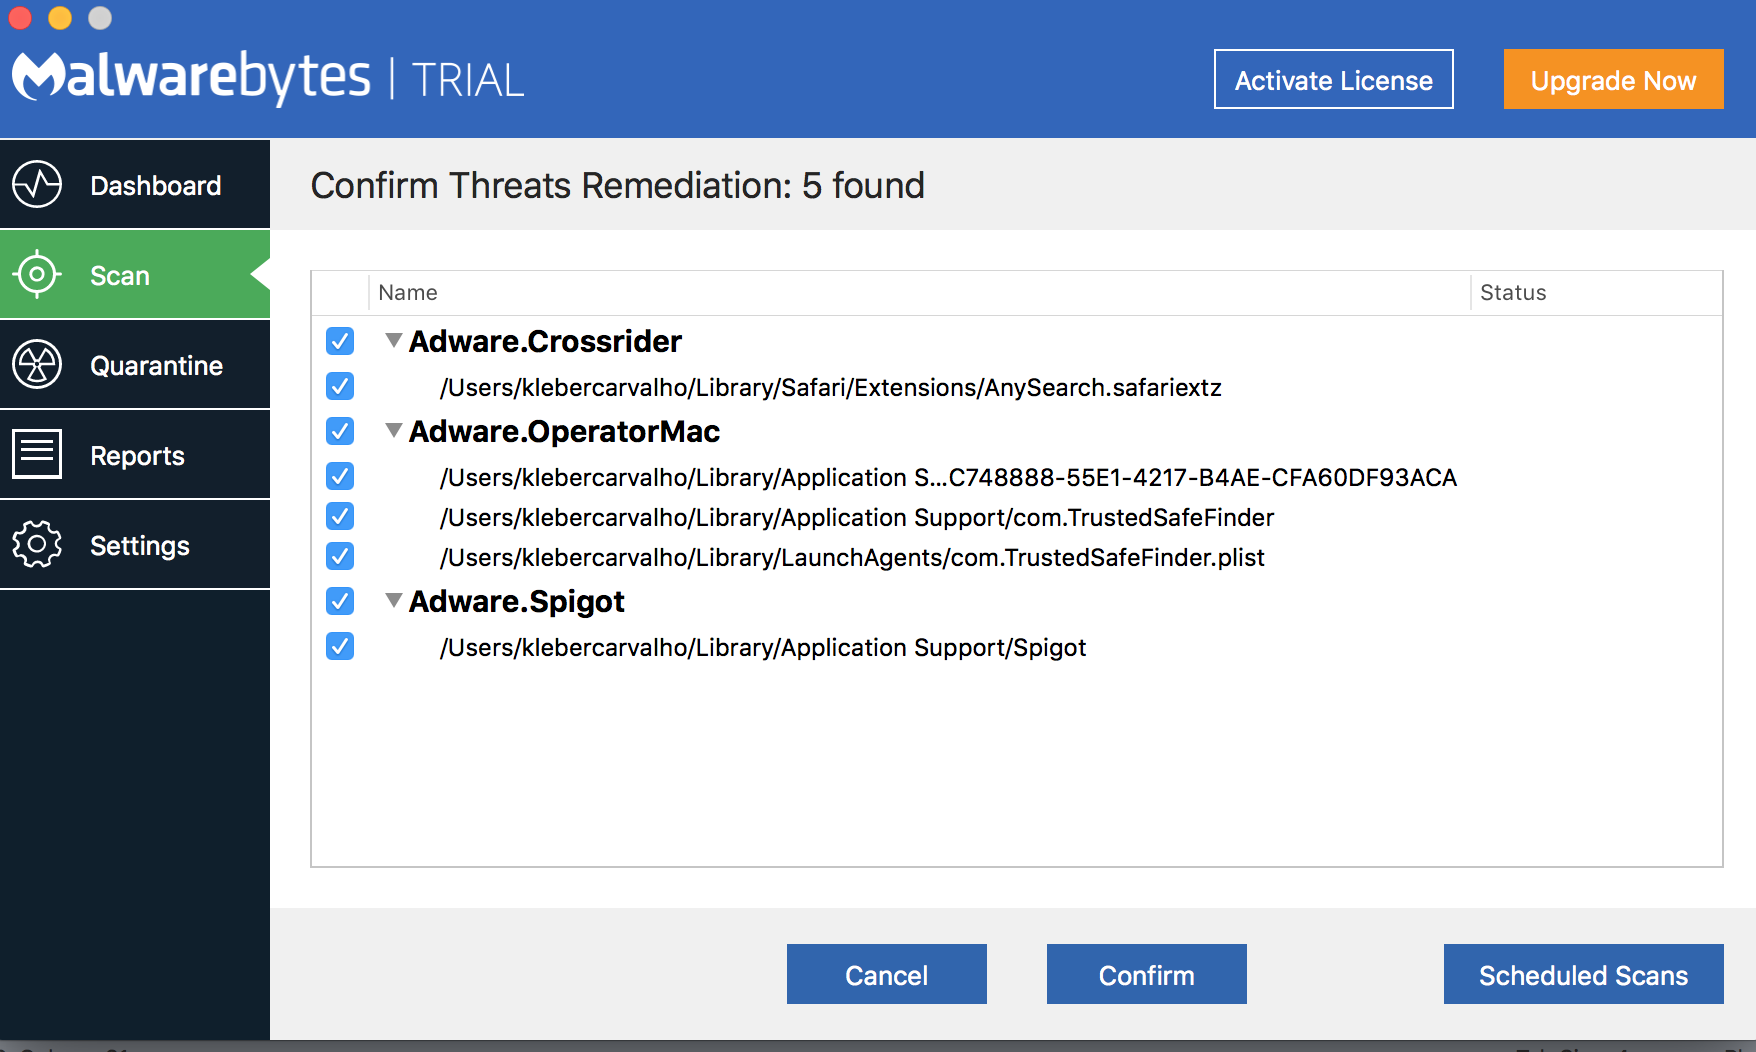Click the Dashboard pulse icon

[37, 185]
